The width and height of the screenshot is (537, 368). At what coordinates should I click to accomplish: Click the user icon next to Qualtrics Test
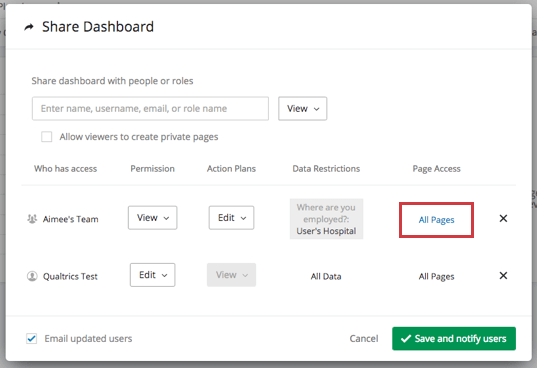pyautogui.click(x=32, y=276)
